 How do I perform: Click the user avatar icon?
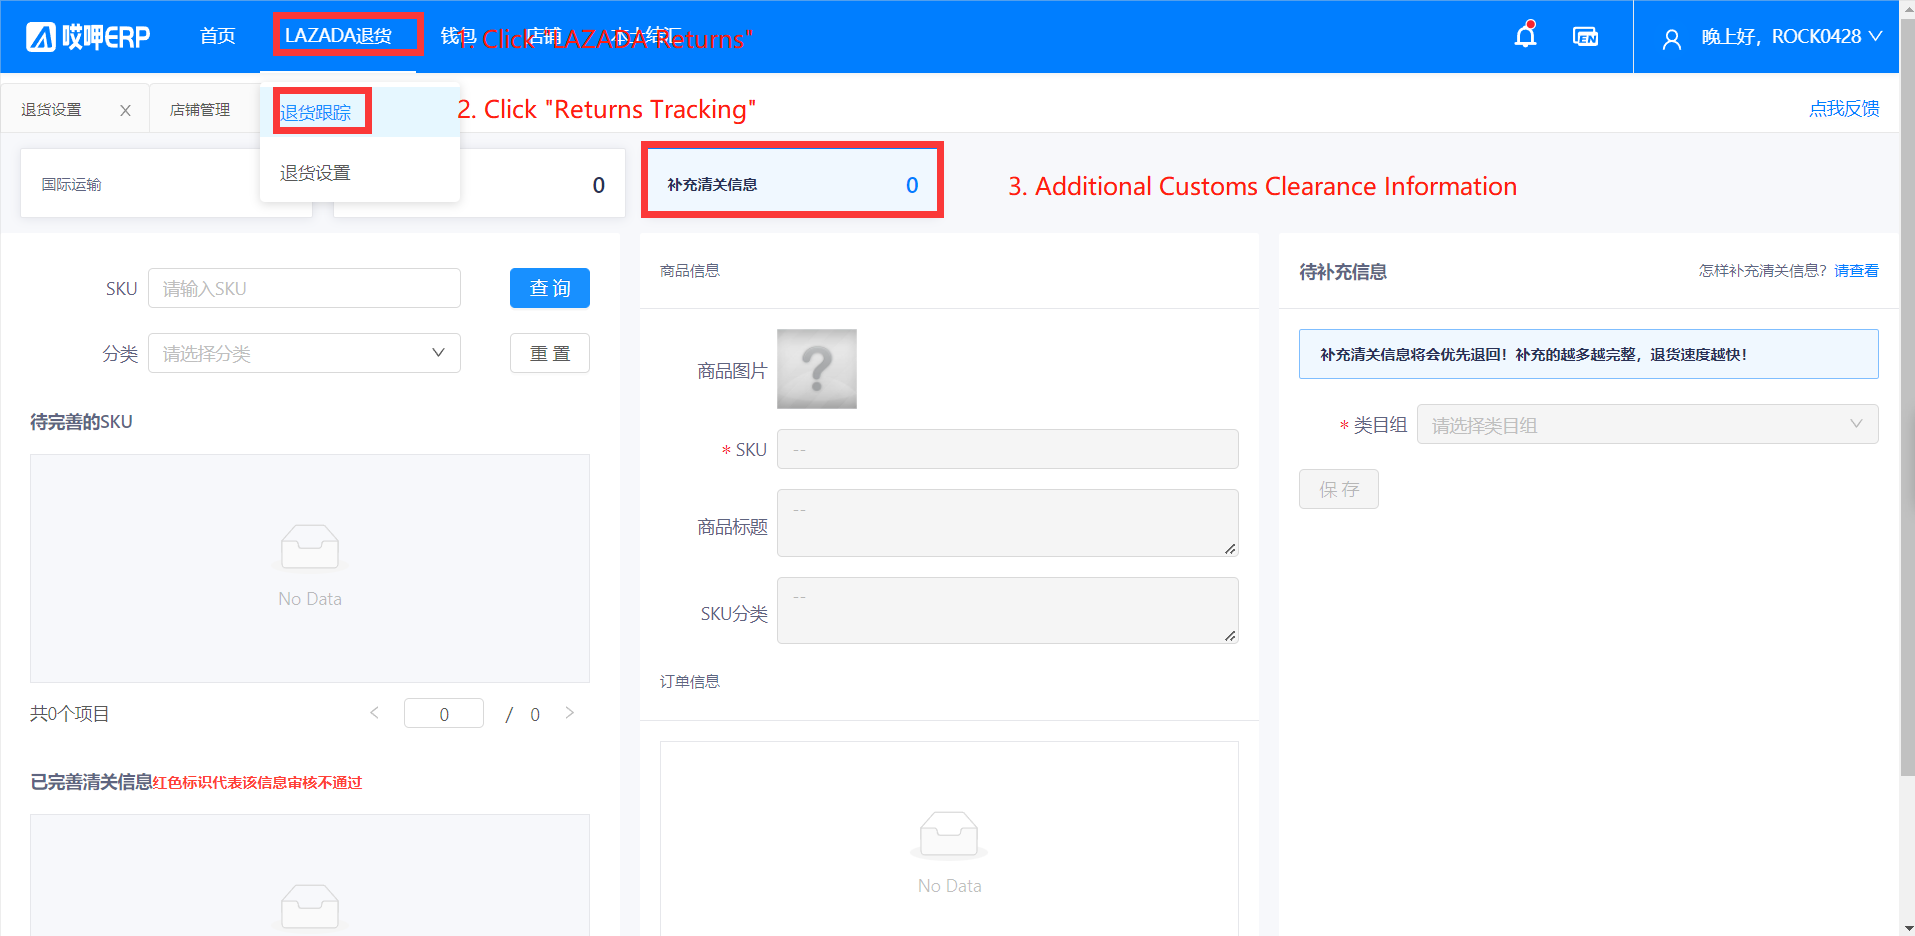1671,39
